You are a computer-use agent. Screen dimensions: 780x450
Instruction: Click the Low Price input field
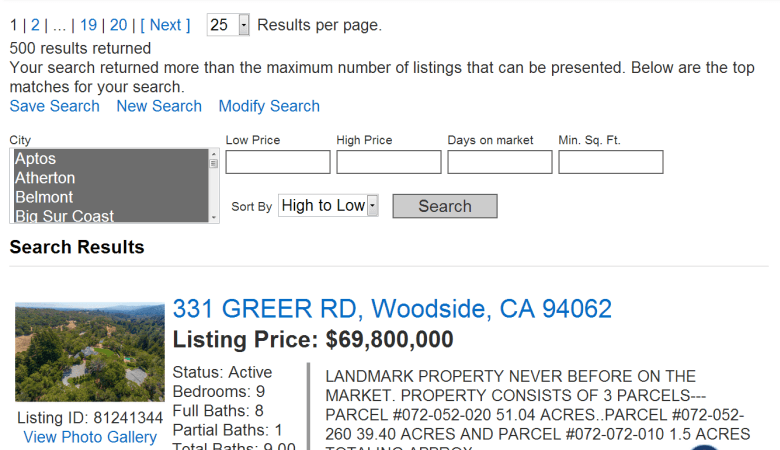(x=278, y=162)
